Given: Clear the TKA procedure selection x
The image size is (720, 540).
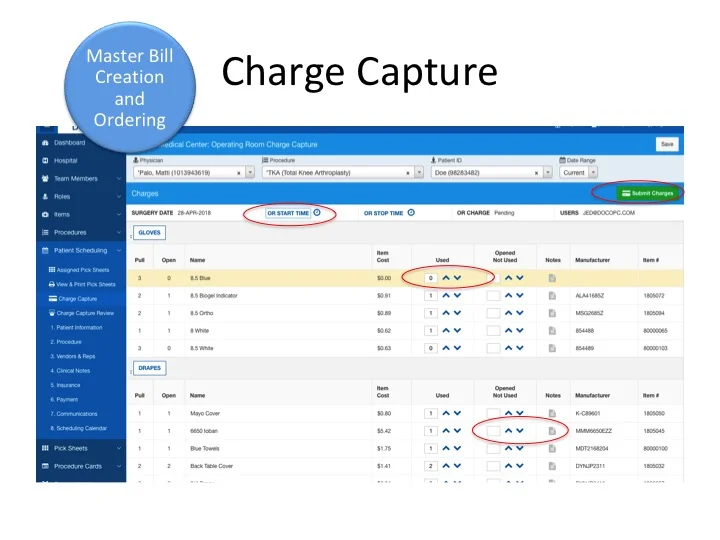Looking at the screenshot, I should click(x=408, y=173).
